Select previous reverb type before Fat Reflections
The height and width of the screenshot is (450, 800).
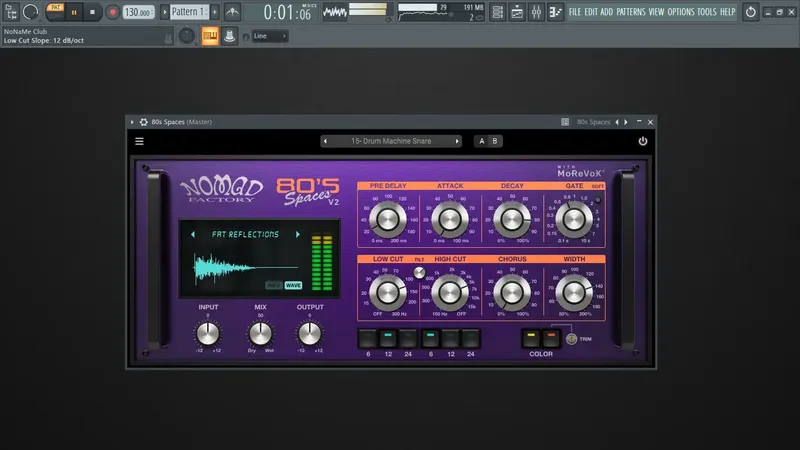193,235
